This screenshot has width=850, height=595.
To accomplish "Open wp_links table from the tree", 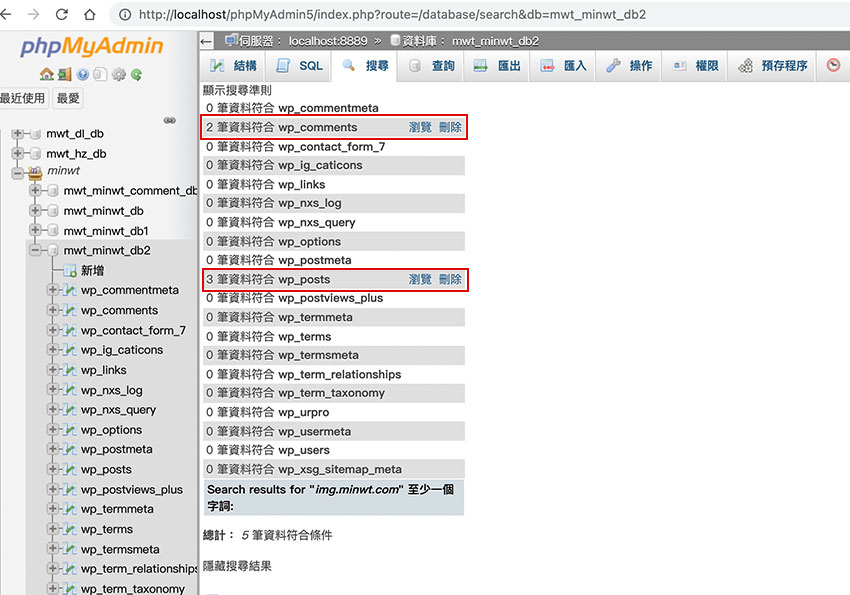I will coord(104,370).
